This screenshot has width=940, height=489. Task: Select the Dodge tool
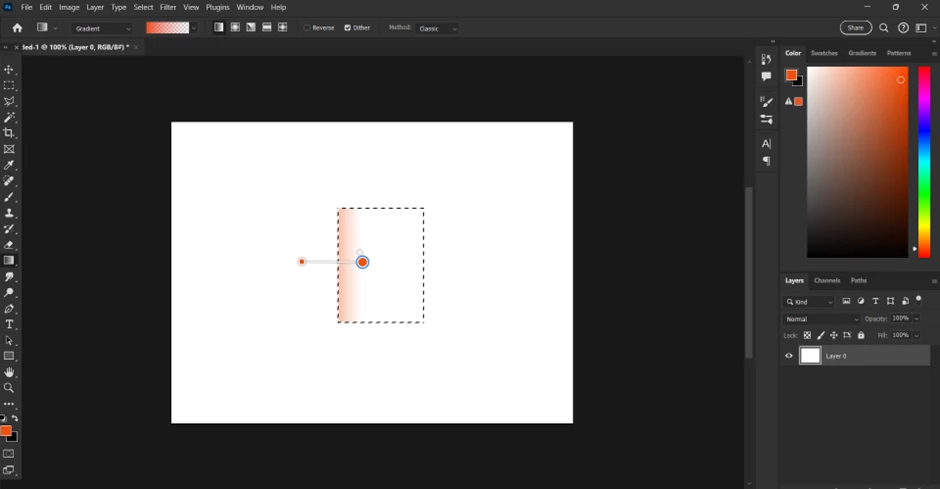pos(9,292)
